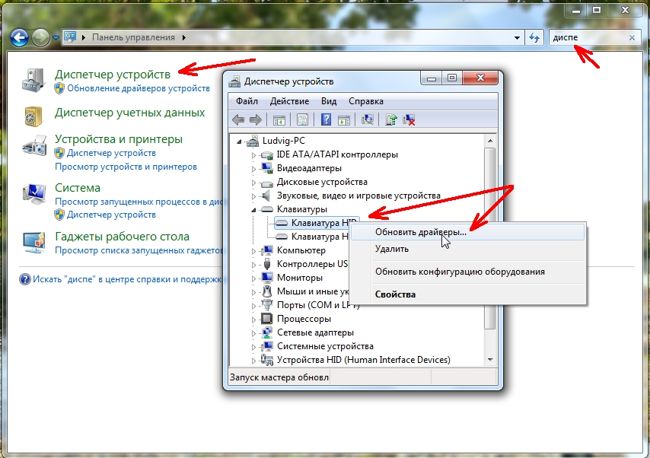Viewport: 650px width, 458px height.
Task: Choose Обновить драйверы... in context menu
Action: pos(468,232)
